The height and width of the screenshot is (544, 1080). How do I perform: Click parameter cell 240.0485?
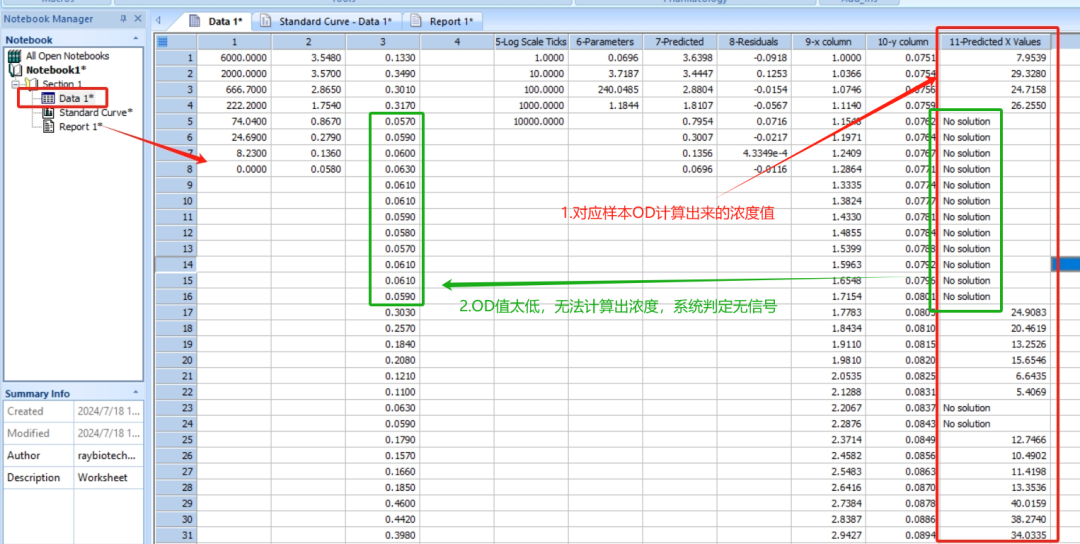point(605,90)
